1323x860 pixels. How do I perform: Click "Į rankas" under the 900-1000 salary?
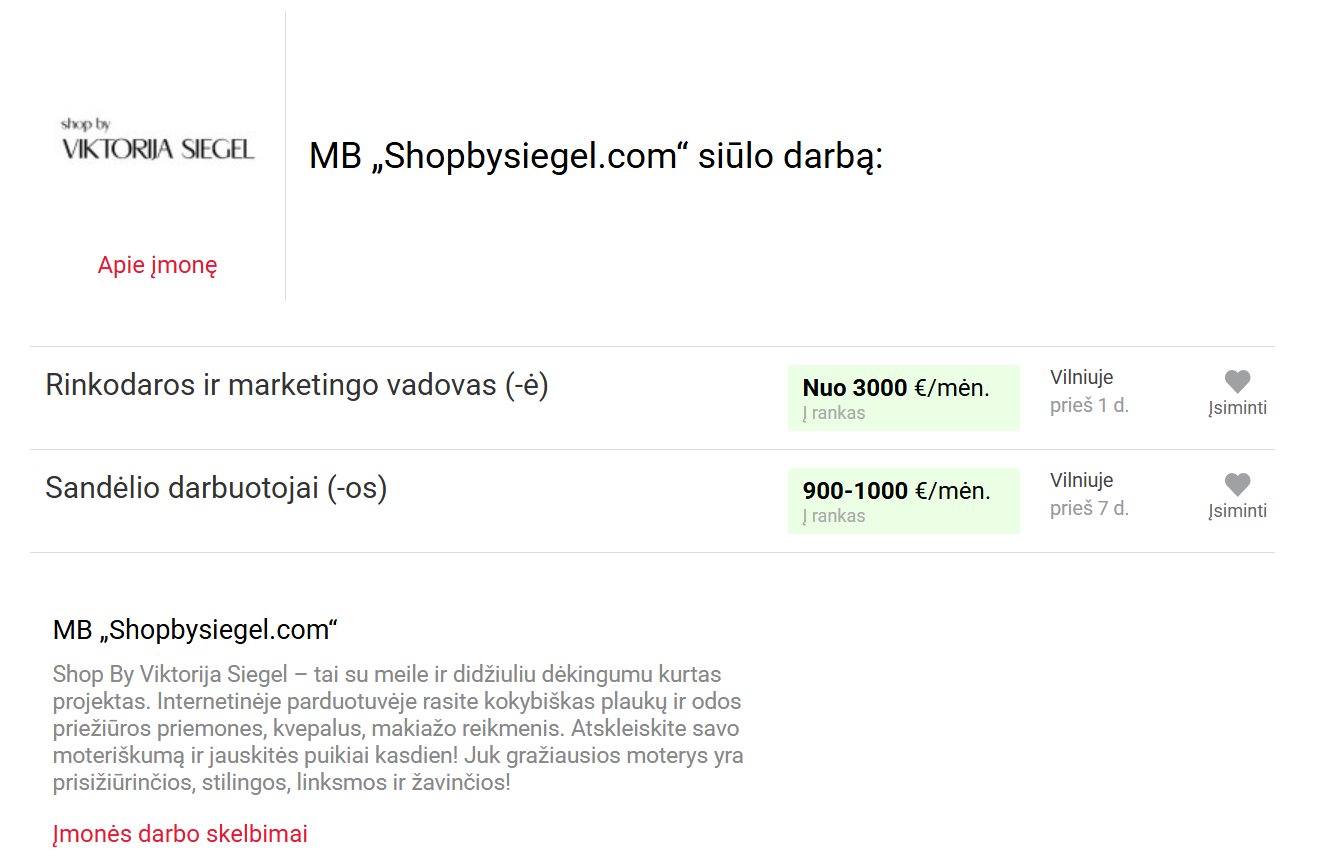pos(834,516)
